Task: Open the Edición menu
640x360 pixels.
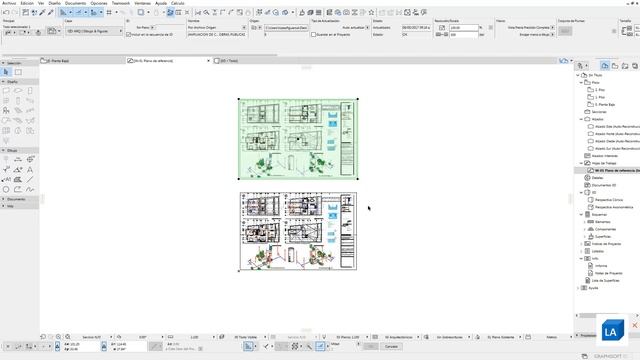Action: [27, 3]
